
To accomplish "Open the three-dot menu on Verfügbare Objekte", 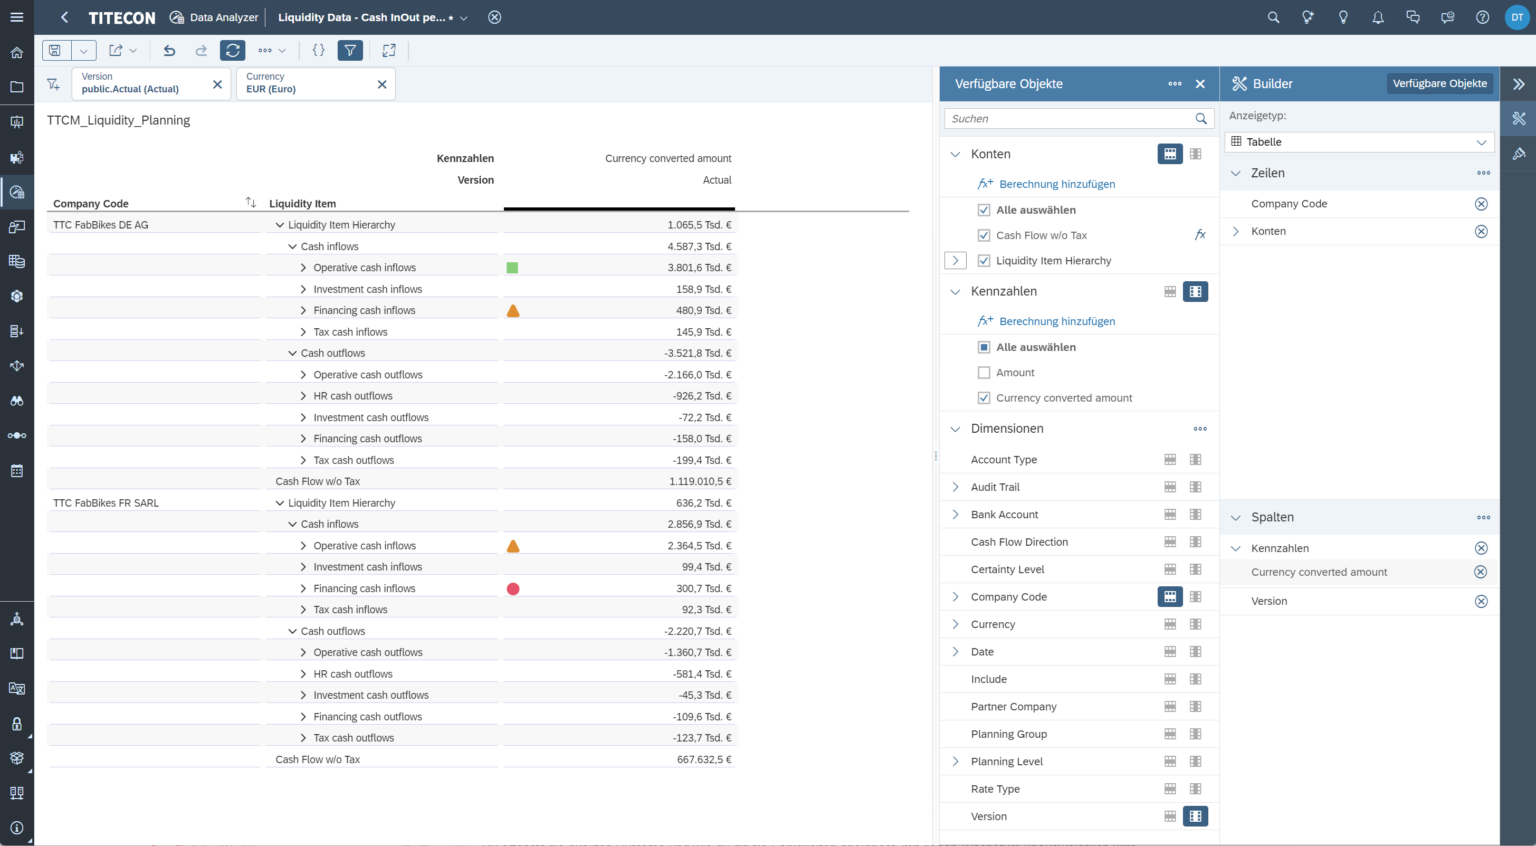I will 1175,84.
